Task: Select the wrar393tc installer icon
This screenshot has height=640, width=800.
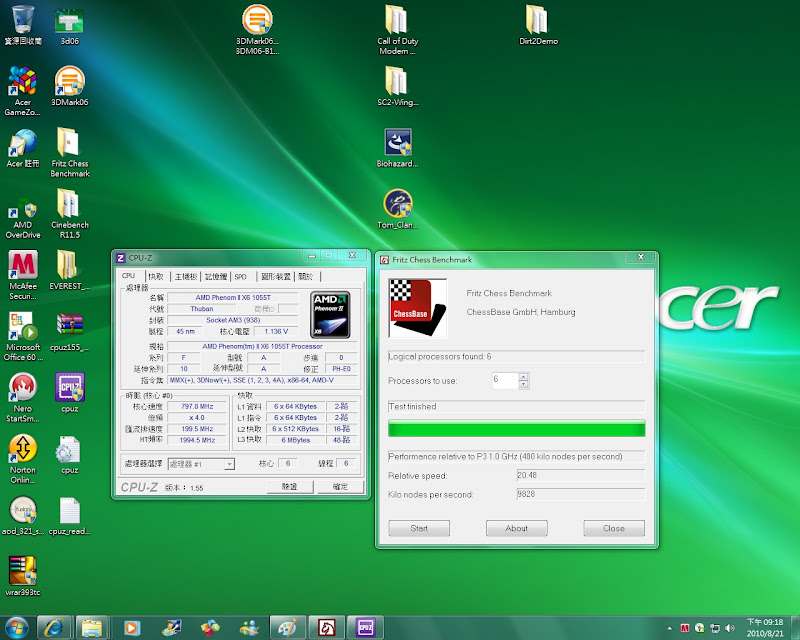Action: 22,576
